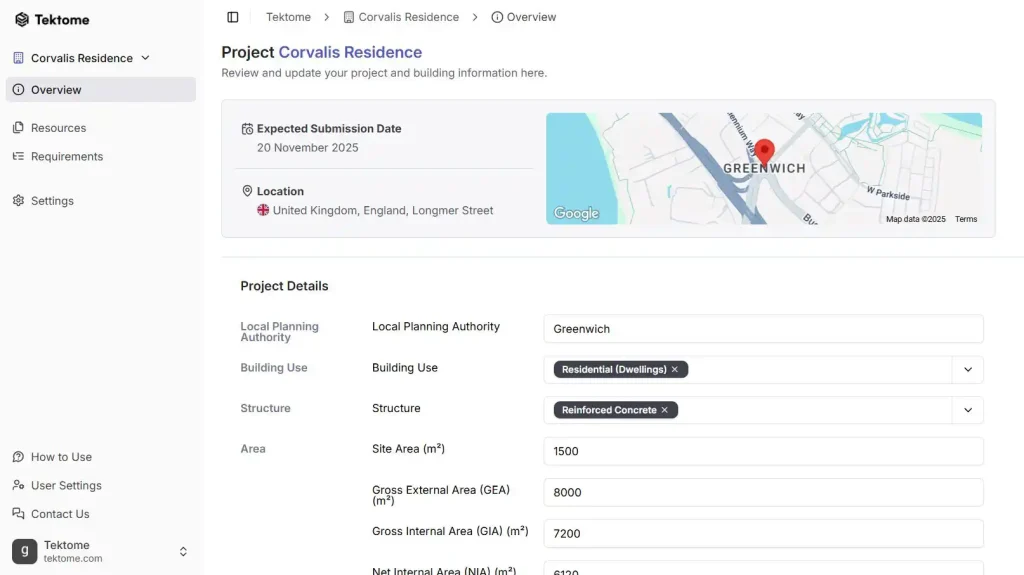Remove the Residential (Dwellings) tag

point(675,370)
